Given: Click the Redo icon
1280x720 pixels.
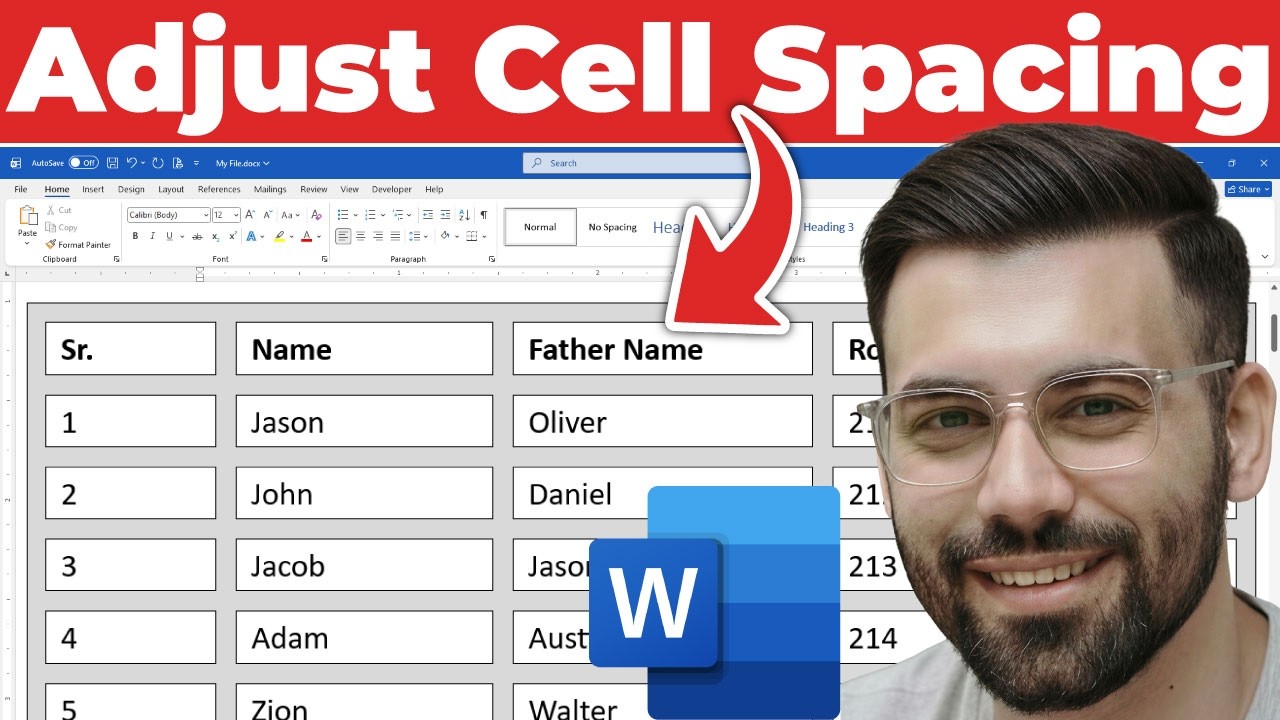Looking at the screenshot, I should pos(157,163).
